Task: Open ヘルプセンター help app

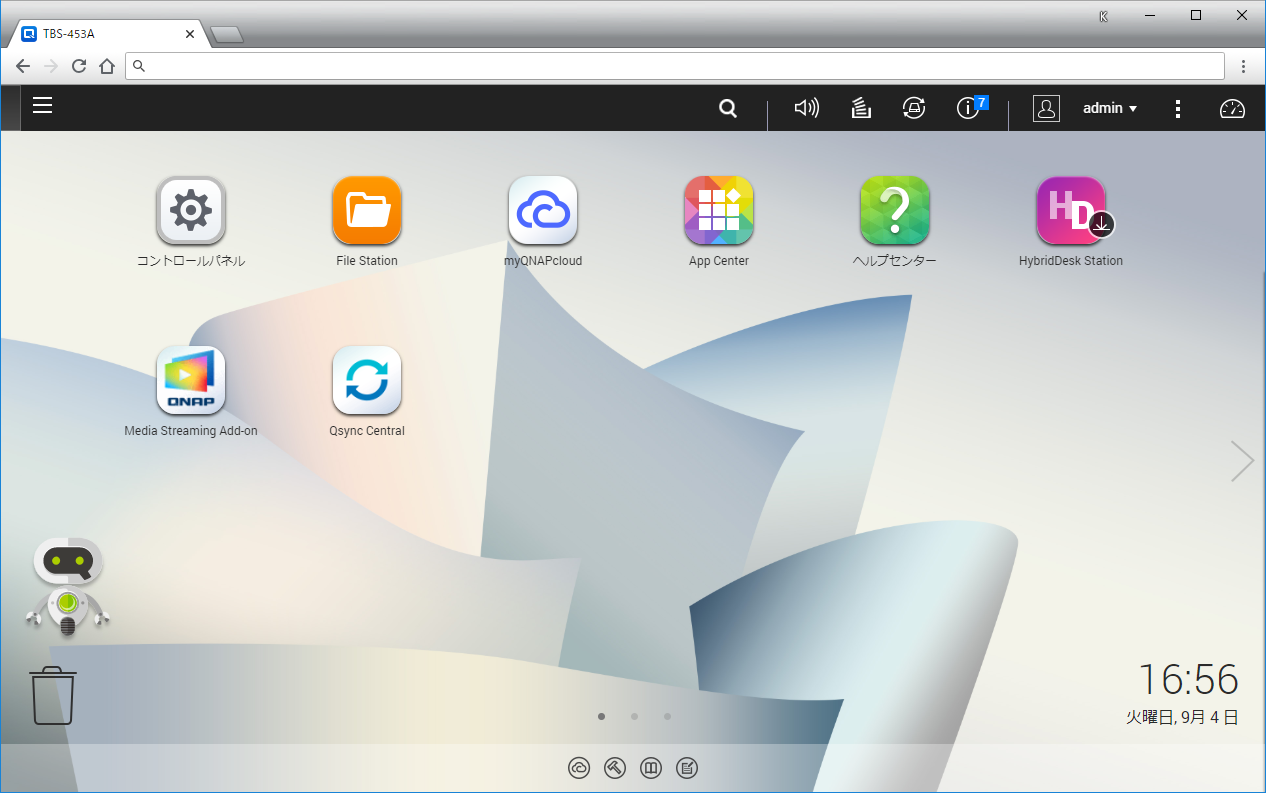Action: coord(895,211)
